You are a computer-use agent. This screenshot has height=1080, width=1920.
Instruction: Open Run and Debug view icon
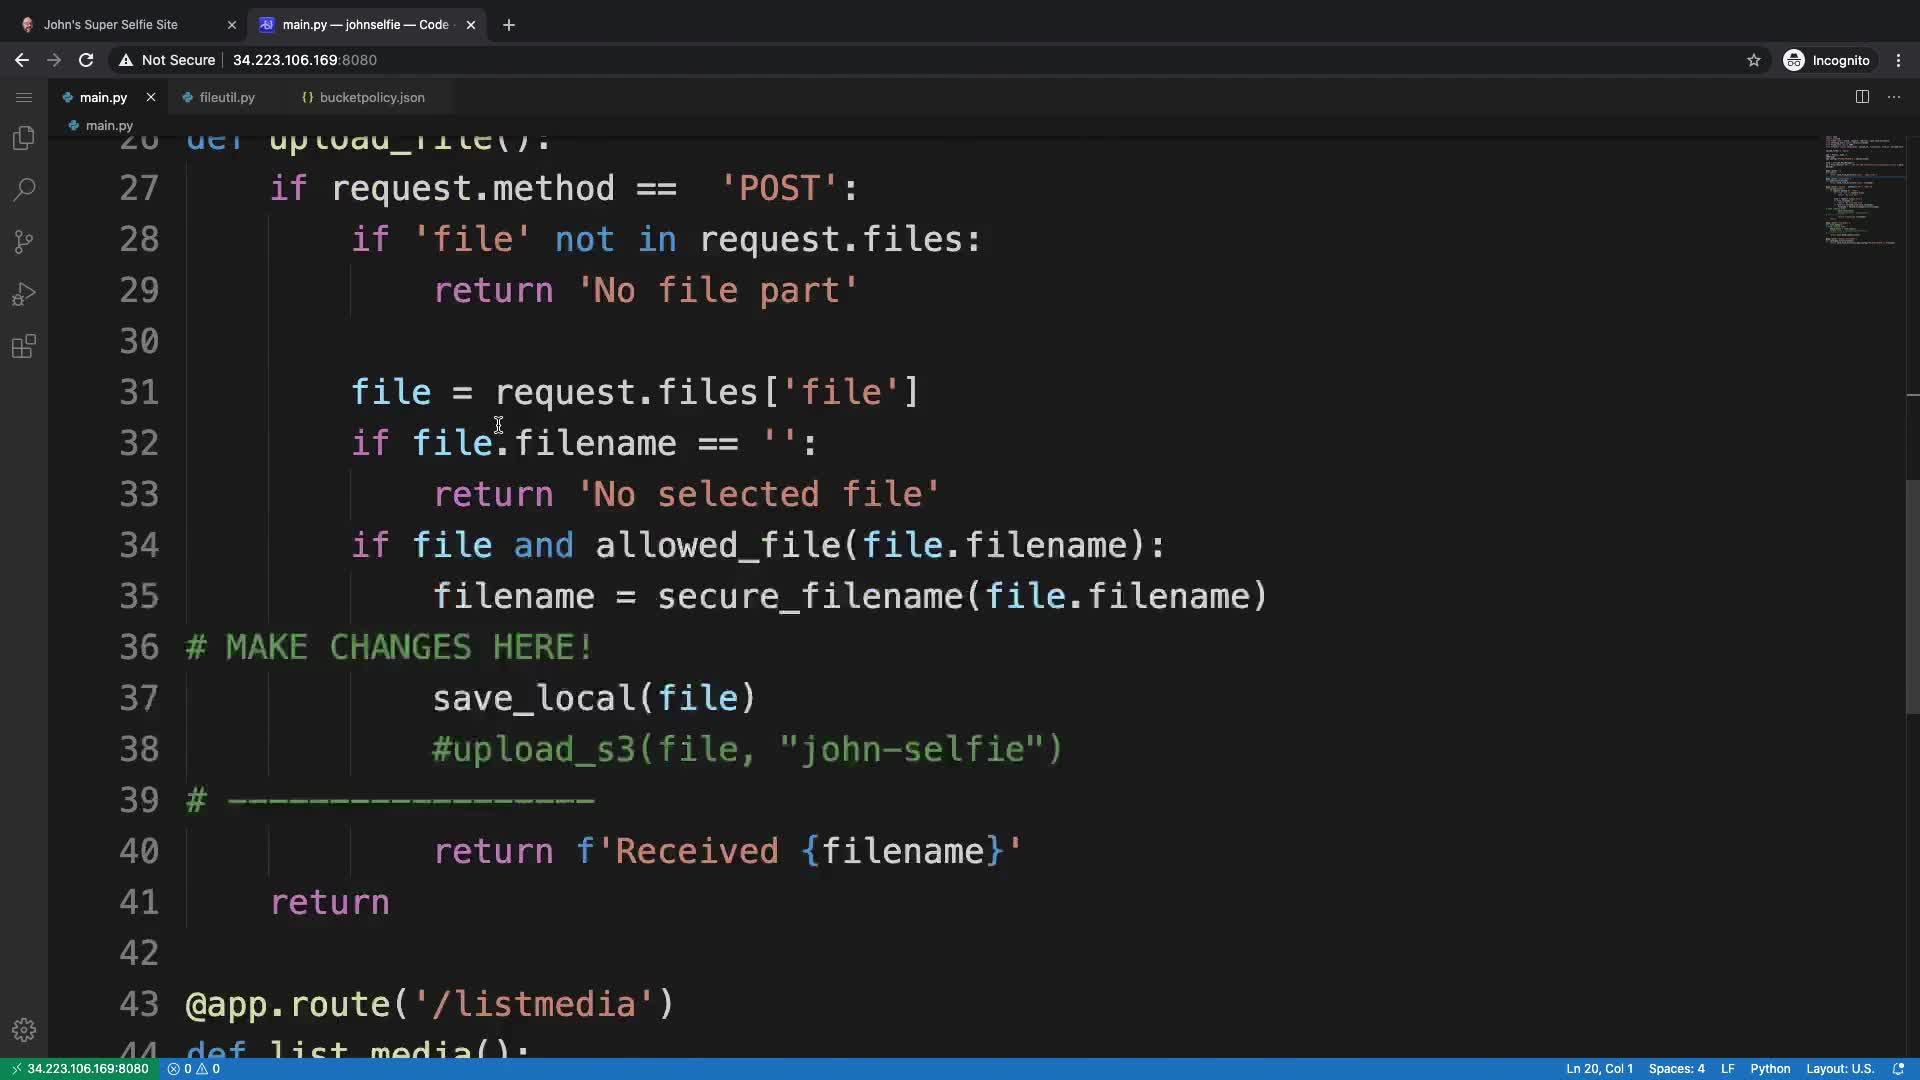pyautogui.click(x=24, y=294)
